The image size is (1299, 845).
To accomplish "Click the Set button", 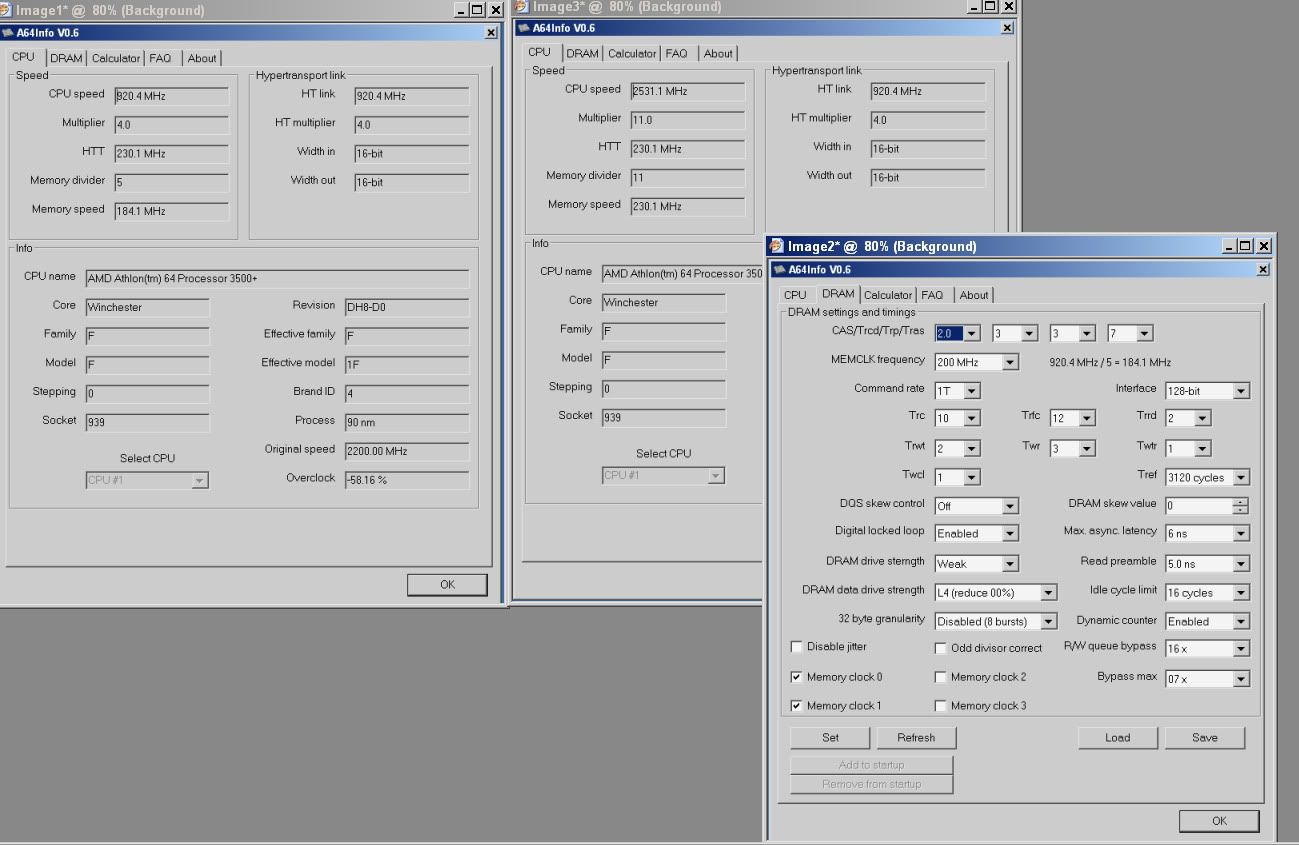I will (831, 738).
